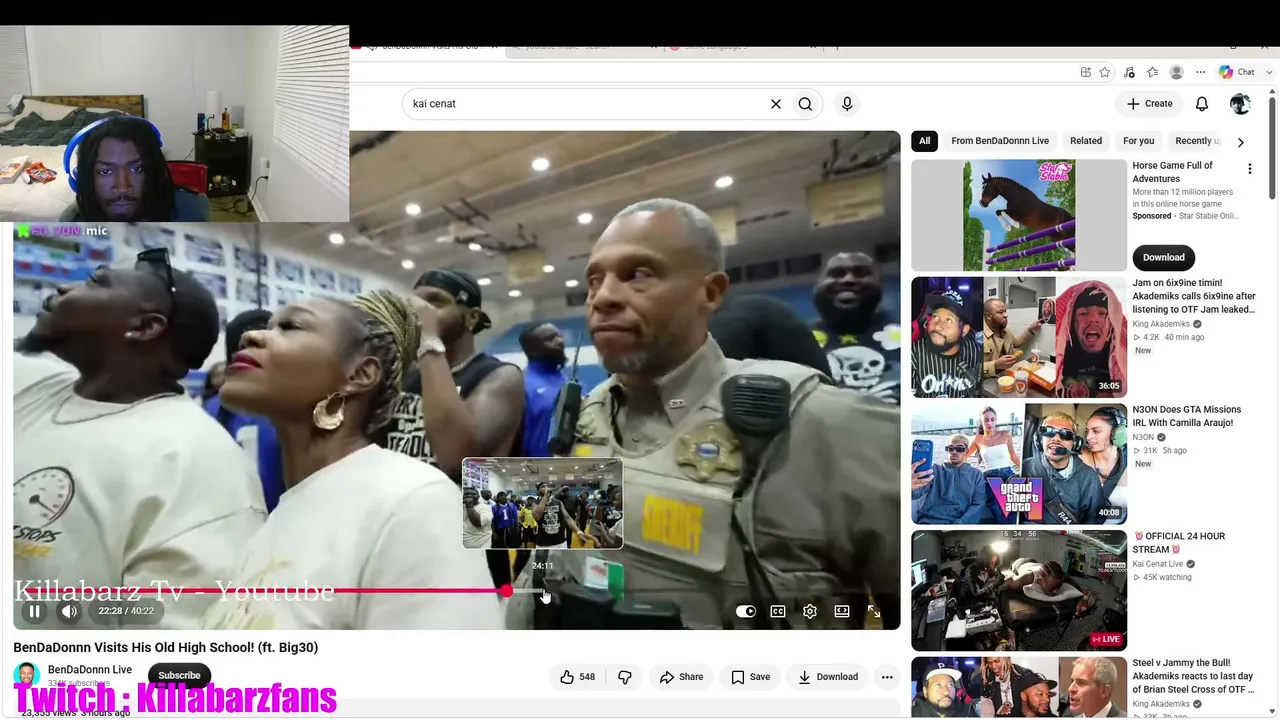Click the search magnifier button
Image resolution: width=1280 pixels, height=720 pixels.
coord(805,104)
